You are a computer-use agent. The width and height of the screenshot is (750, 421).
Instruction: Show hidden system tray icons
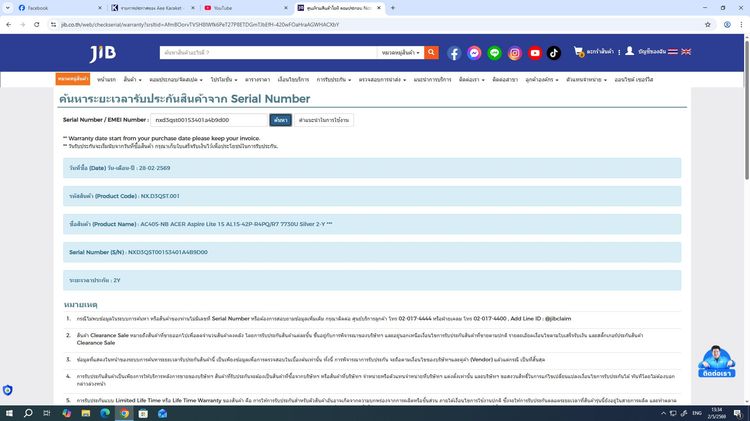663,413
